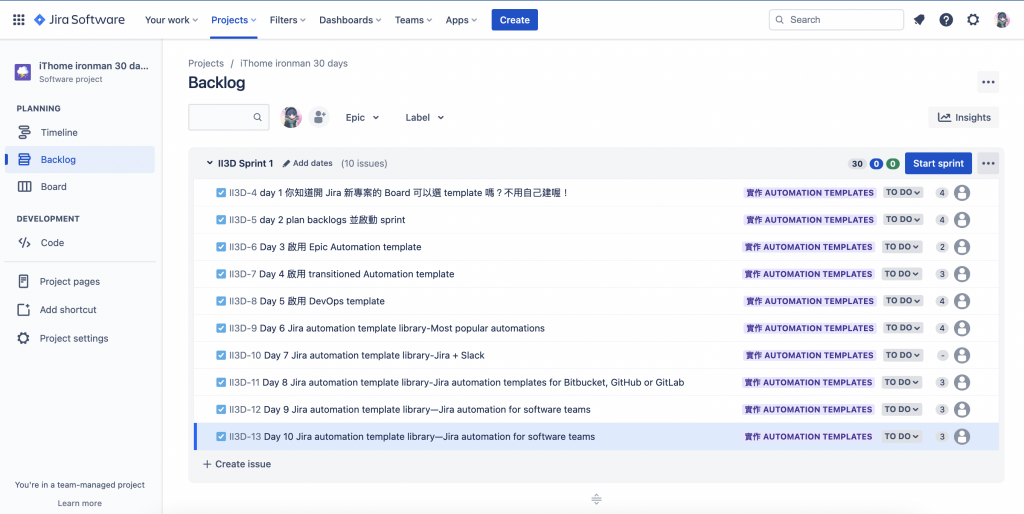This screenshot has width=1024, height=514.
Task: Click the task type icon of II3D-5
Action: (221, 220)
